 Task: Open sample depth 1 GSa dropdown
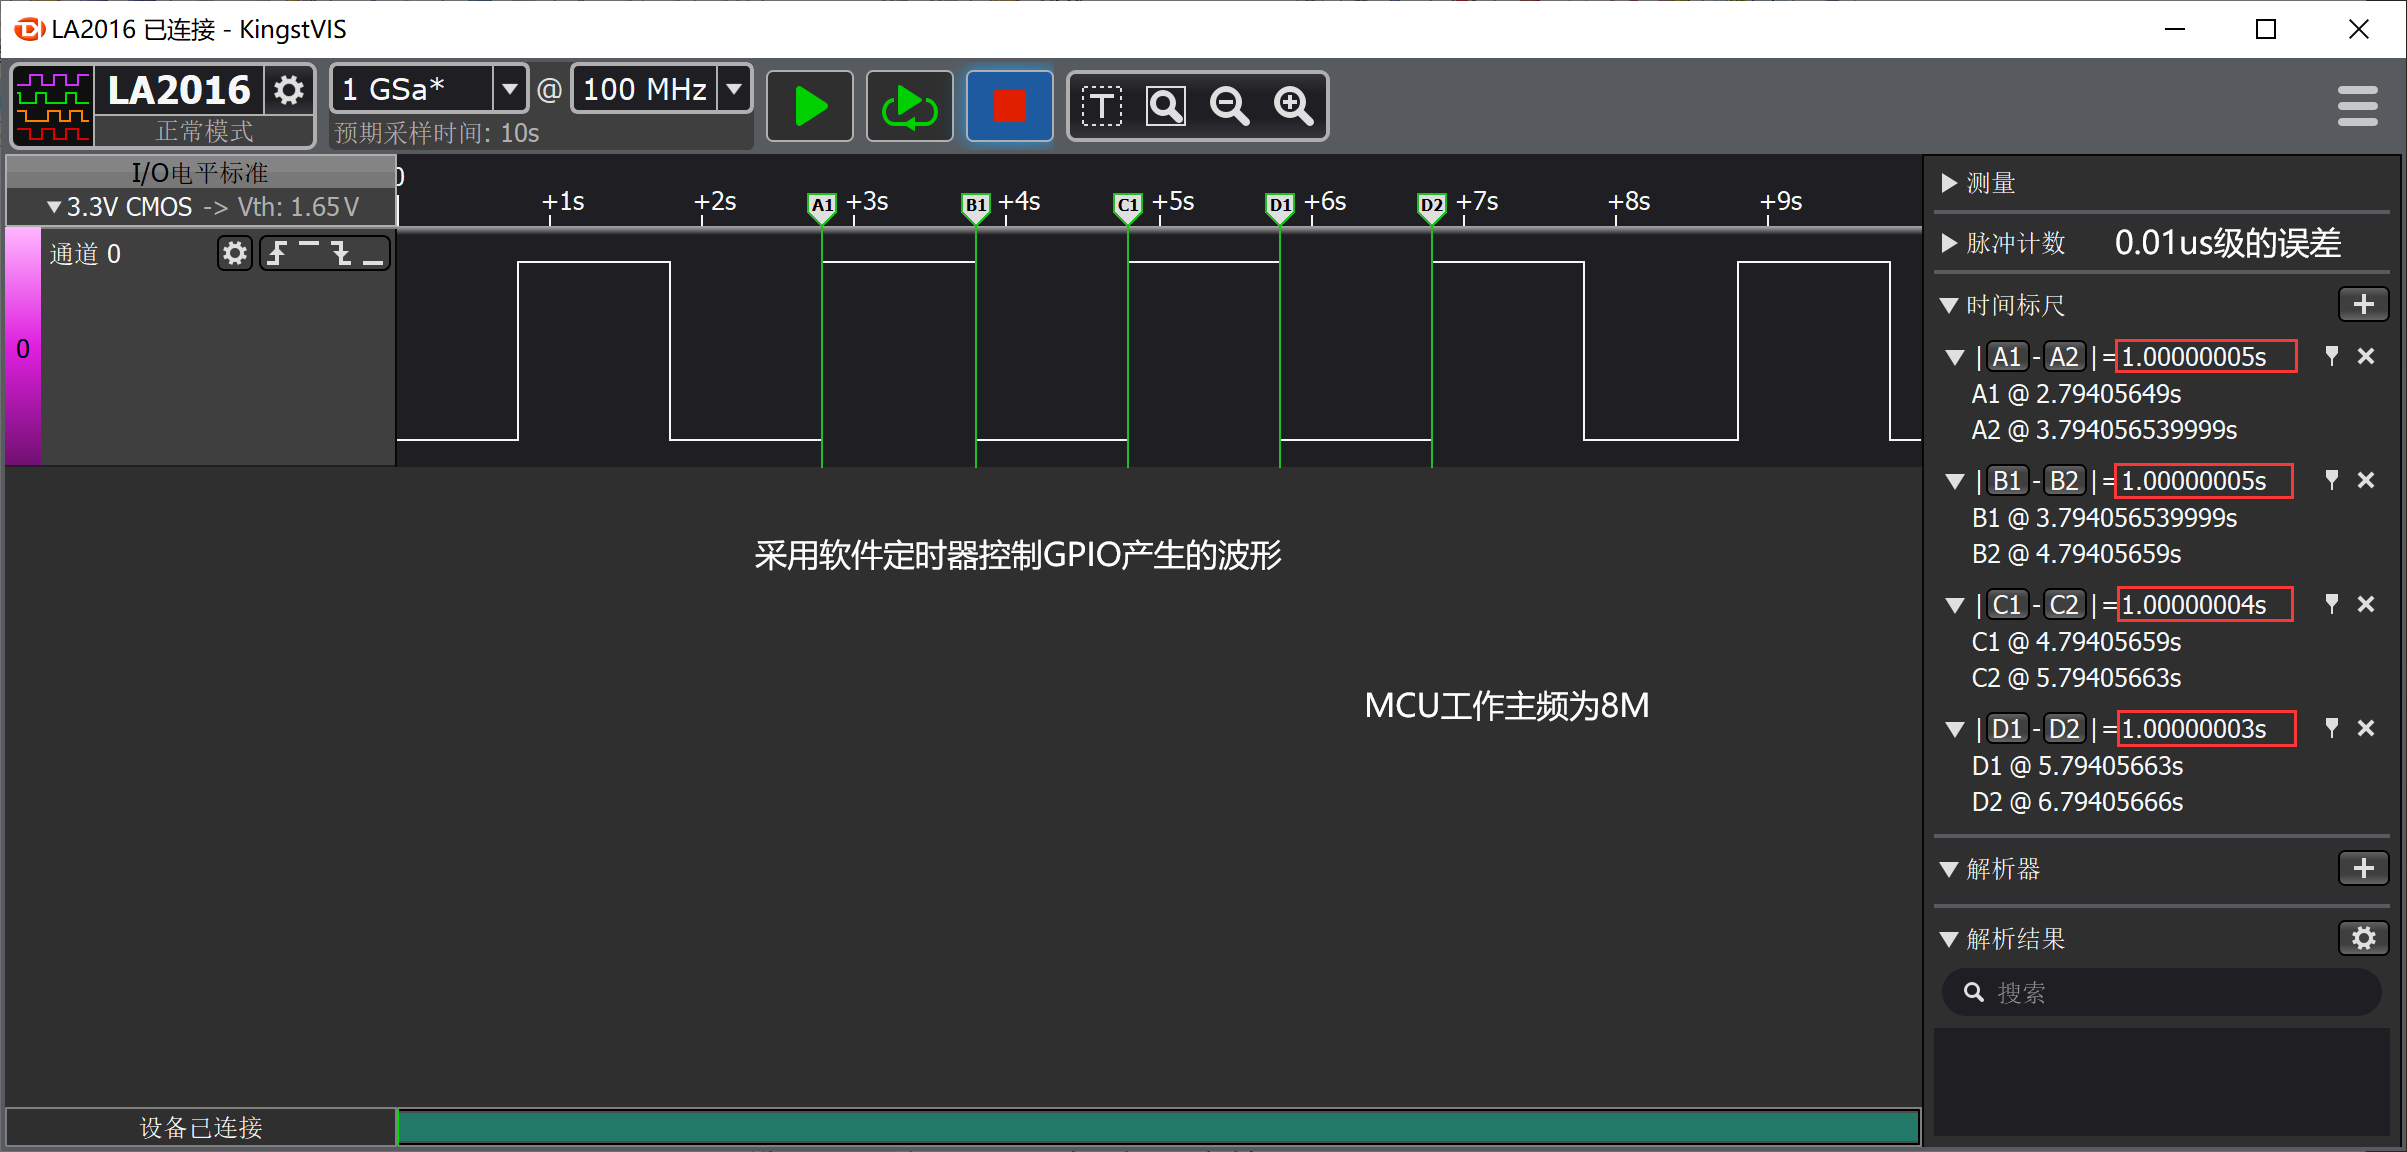click(x=509, y=89)
